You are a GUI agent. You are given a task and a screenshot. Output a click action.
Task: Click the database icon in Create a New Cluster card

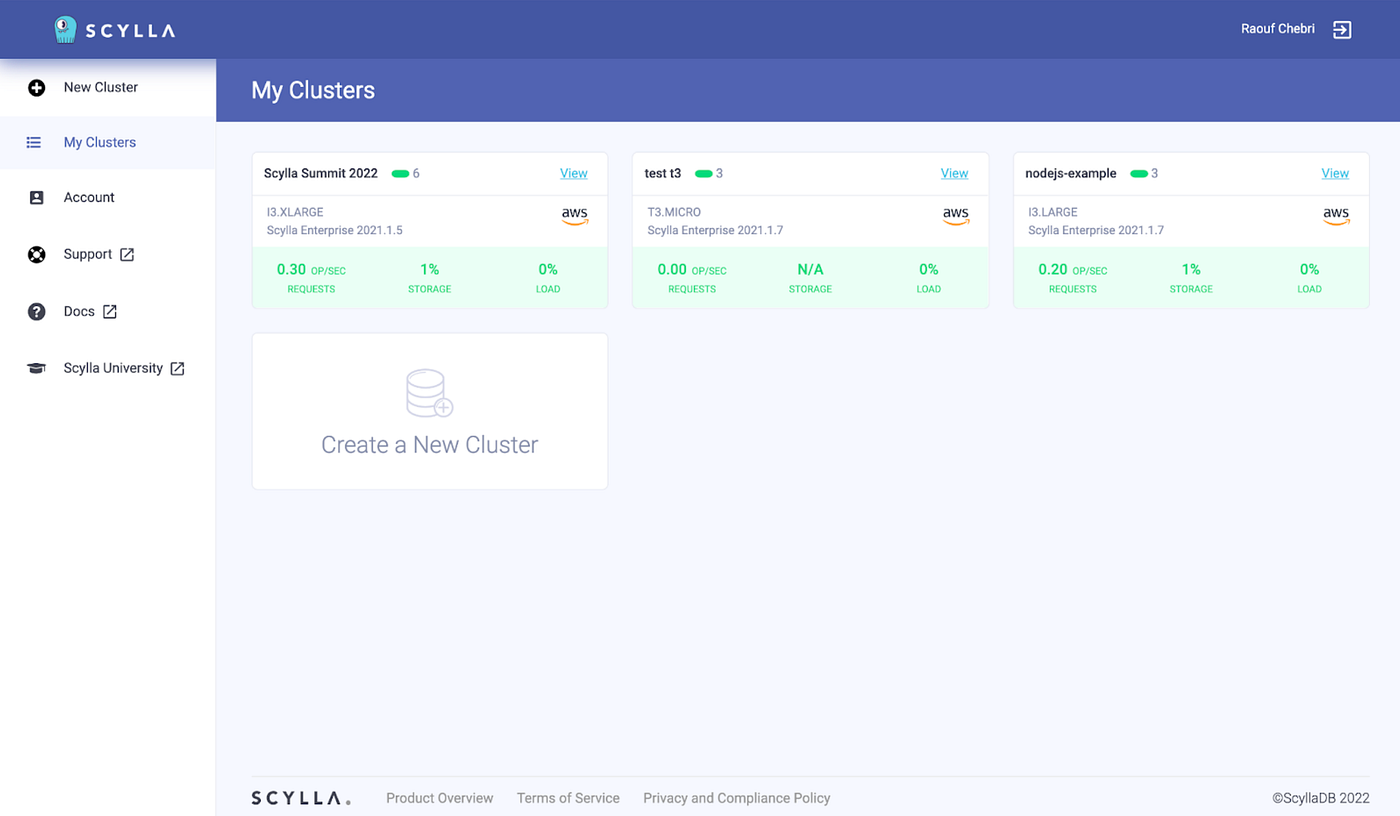click(x=429, y=392)
